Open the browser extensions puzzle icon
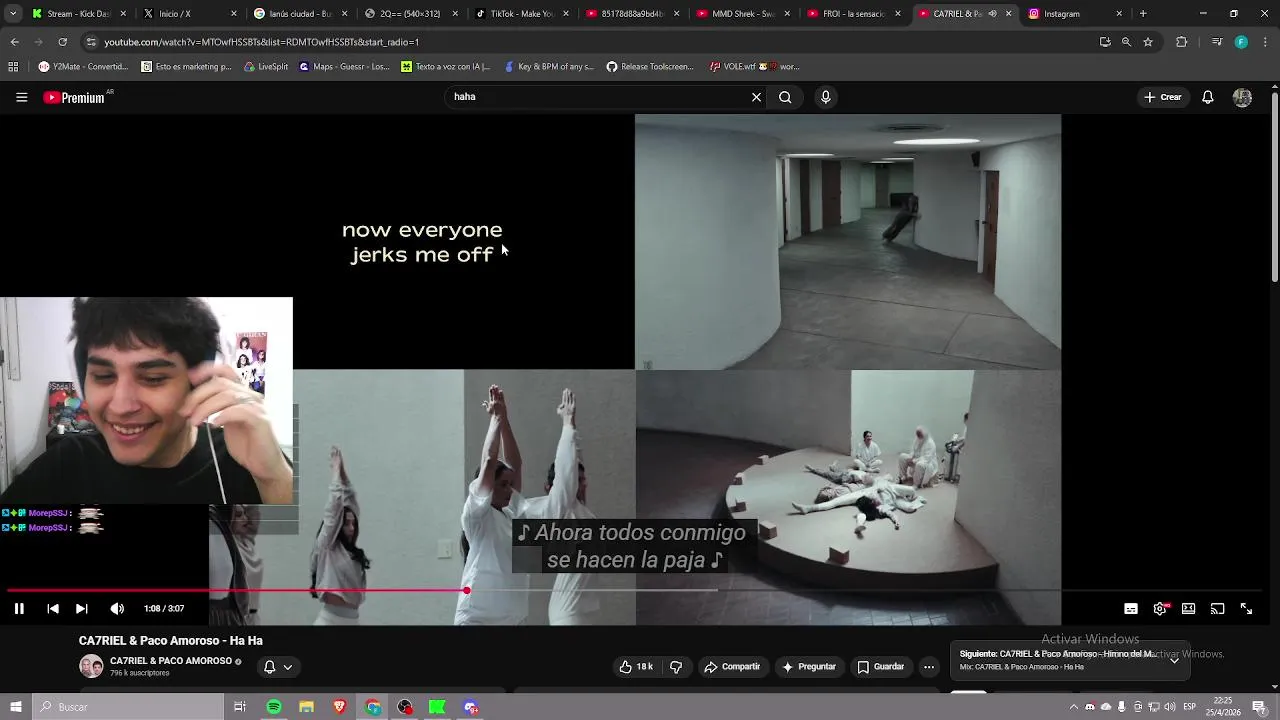The height and width of the screenshot is (720, 1280). pyautogui.click(x=1181, y=42)
